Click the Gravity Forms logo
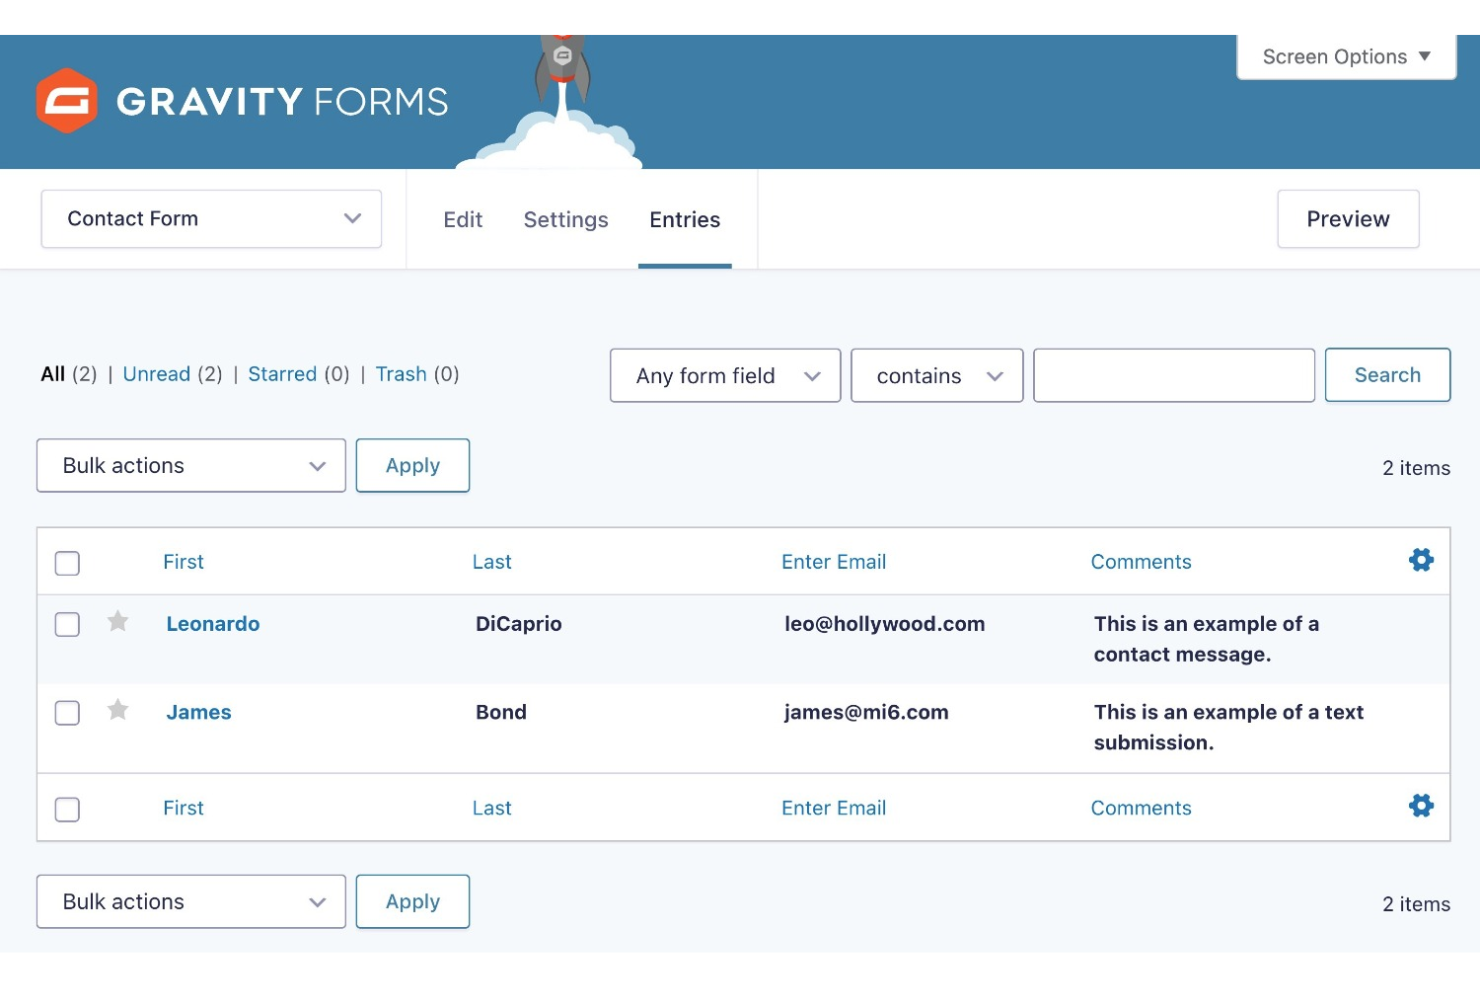Screen dimensions: 1480x987 pos(66,100)
